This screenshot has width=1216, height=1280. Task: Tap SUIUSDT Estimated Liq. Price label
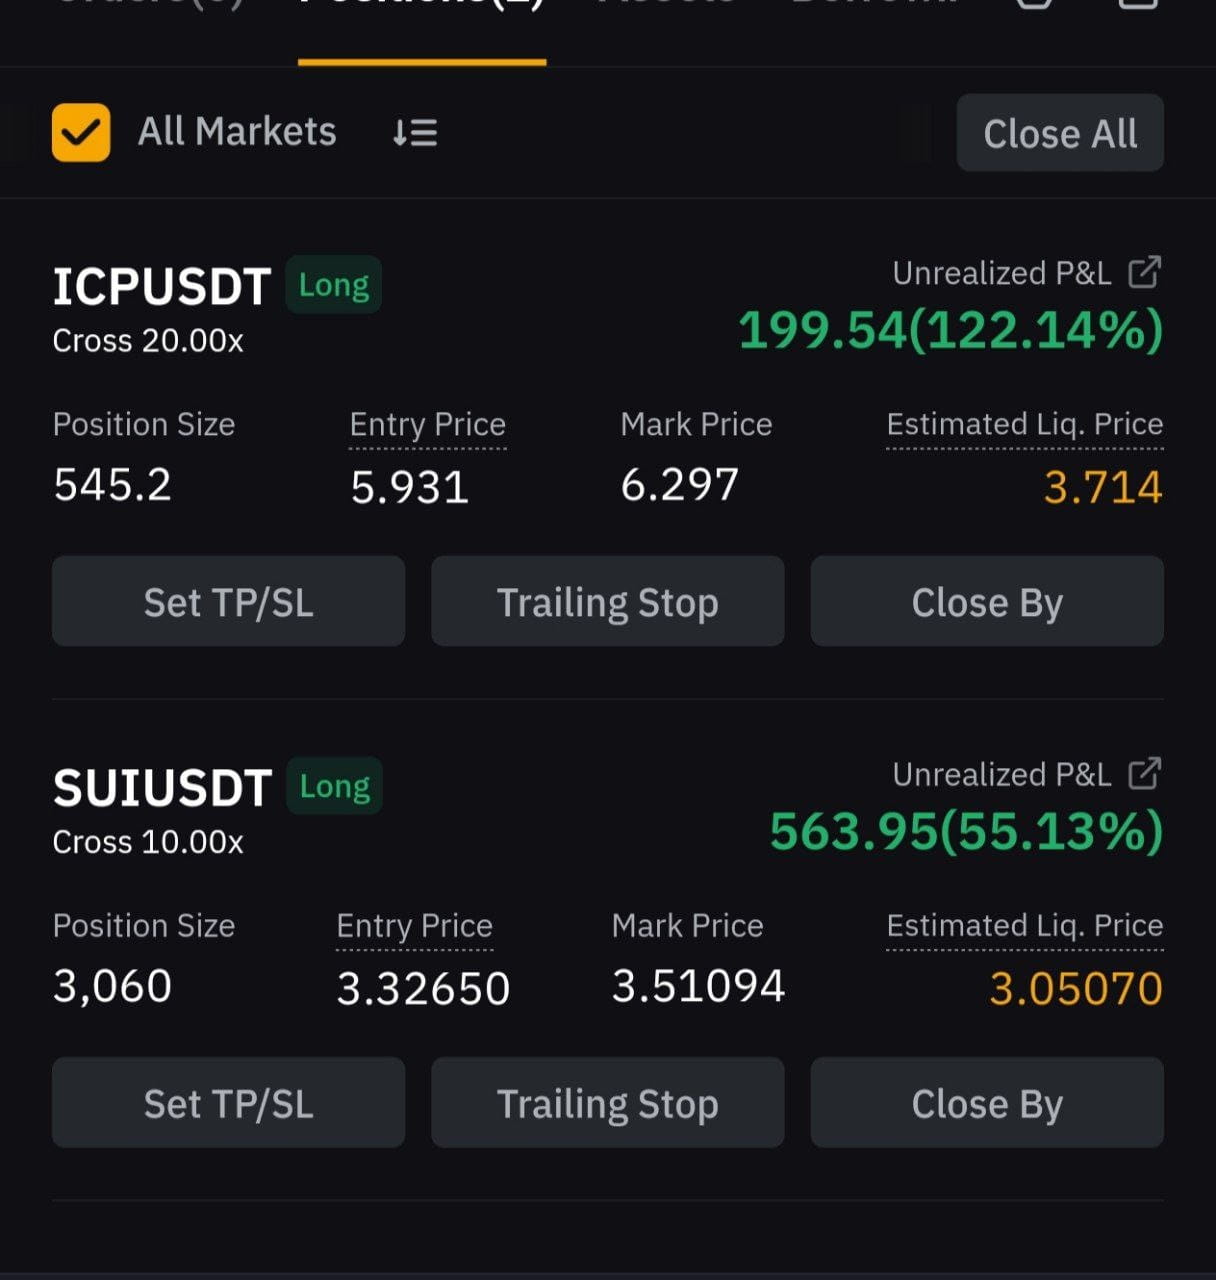click(x=1025, y=926)
